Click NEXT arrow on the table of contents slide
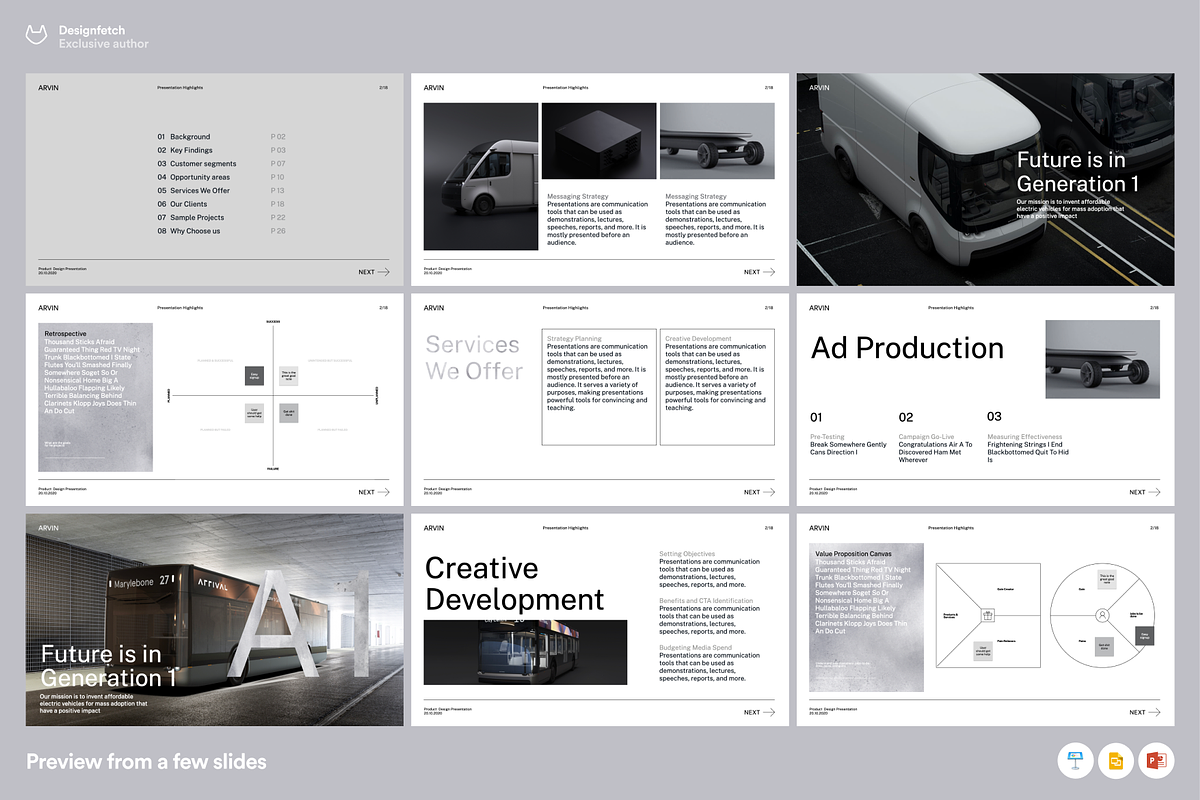 pyautogui.click(x=374, y=272)
